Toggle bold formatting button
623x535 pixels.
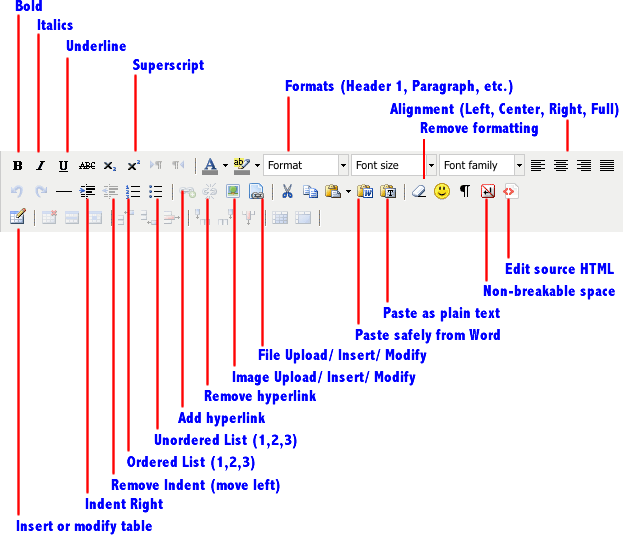(x=17, y=165)
